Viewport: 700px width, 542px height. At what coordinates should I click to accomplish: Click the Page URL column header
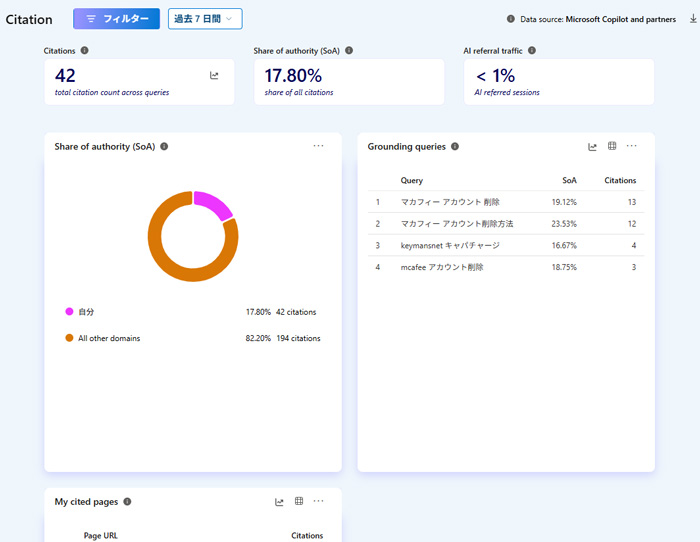tap(100, 535)
